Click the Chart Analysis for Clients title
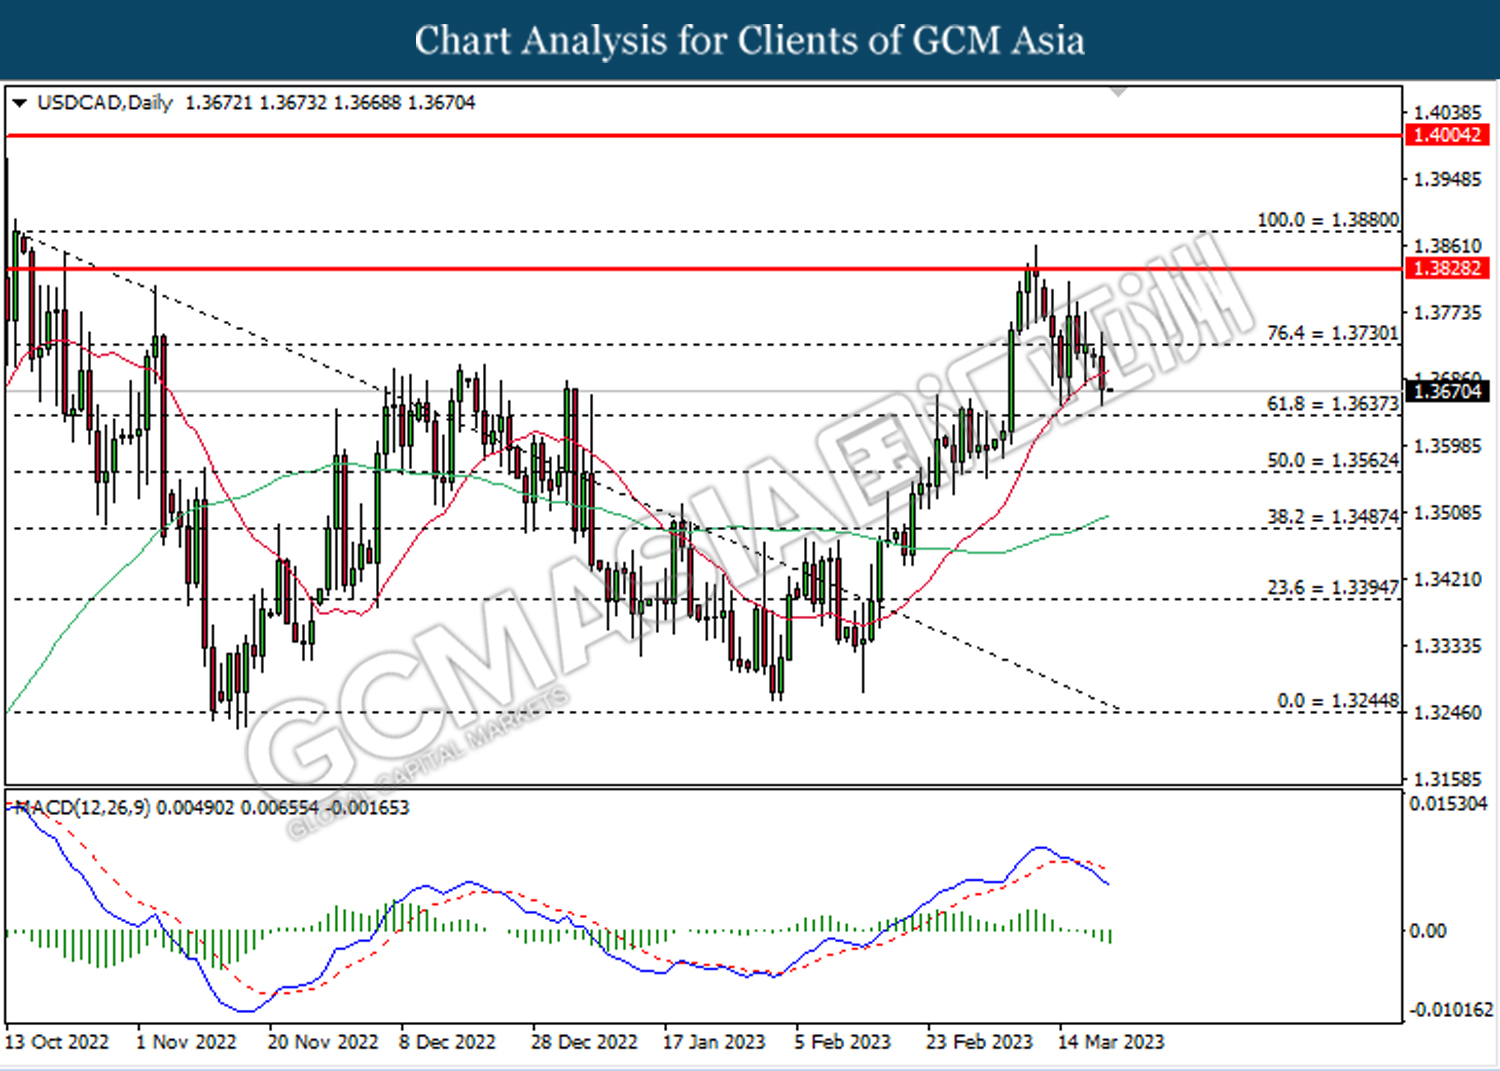Viewport: 1500px width, 1071px height. click(750, 40)
